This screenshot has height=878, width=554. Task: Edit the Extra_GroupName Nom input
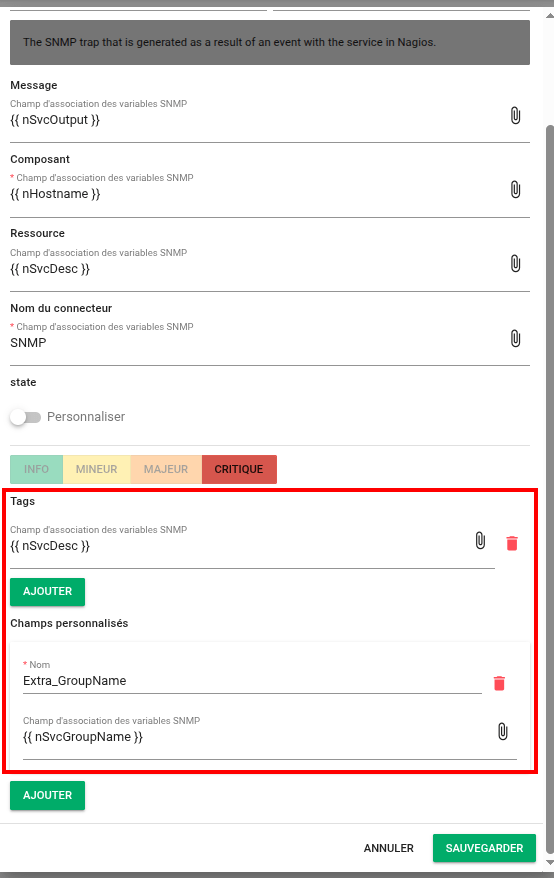click(252, 681)
